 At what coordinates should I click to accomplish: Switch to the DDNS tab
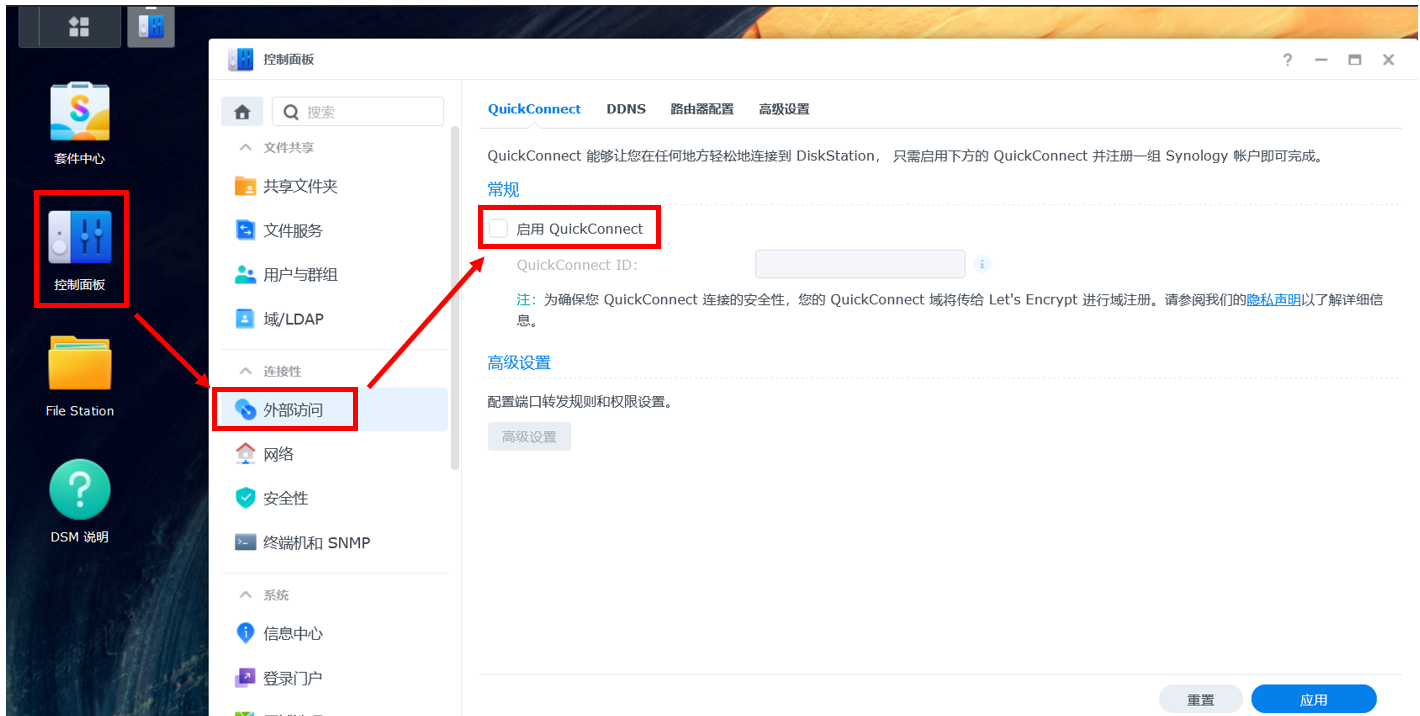(626, 109)
